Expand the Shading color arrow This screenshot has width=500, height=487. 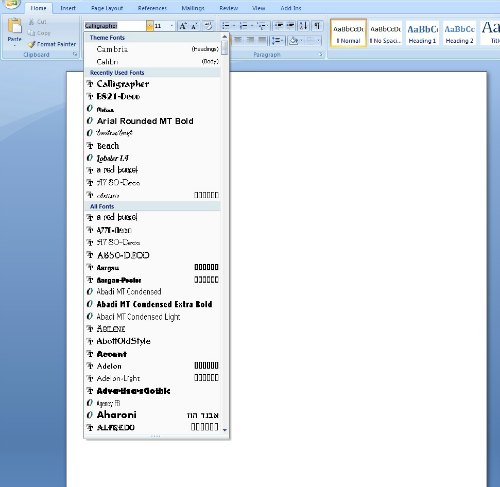[x=301, y=41]
